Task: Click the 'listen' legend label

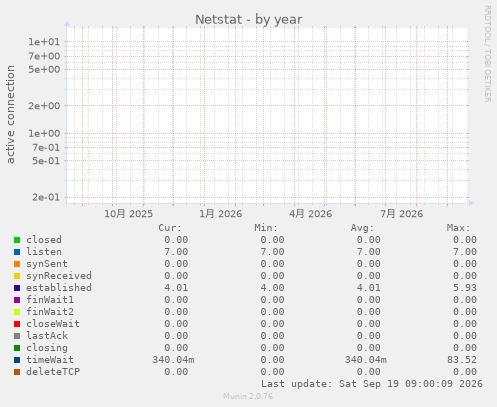Action: (44, 252)
